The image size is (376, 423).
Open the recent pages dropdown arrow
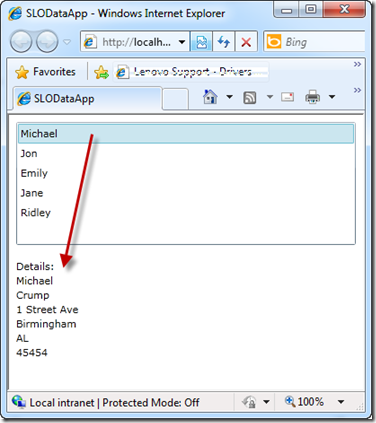(x=67, y=42)
